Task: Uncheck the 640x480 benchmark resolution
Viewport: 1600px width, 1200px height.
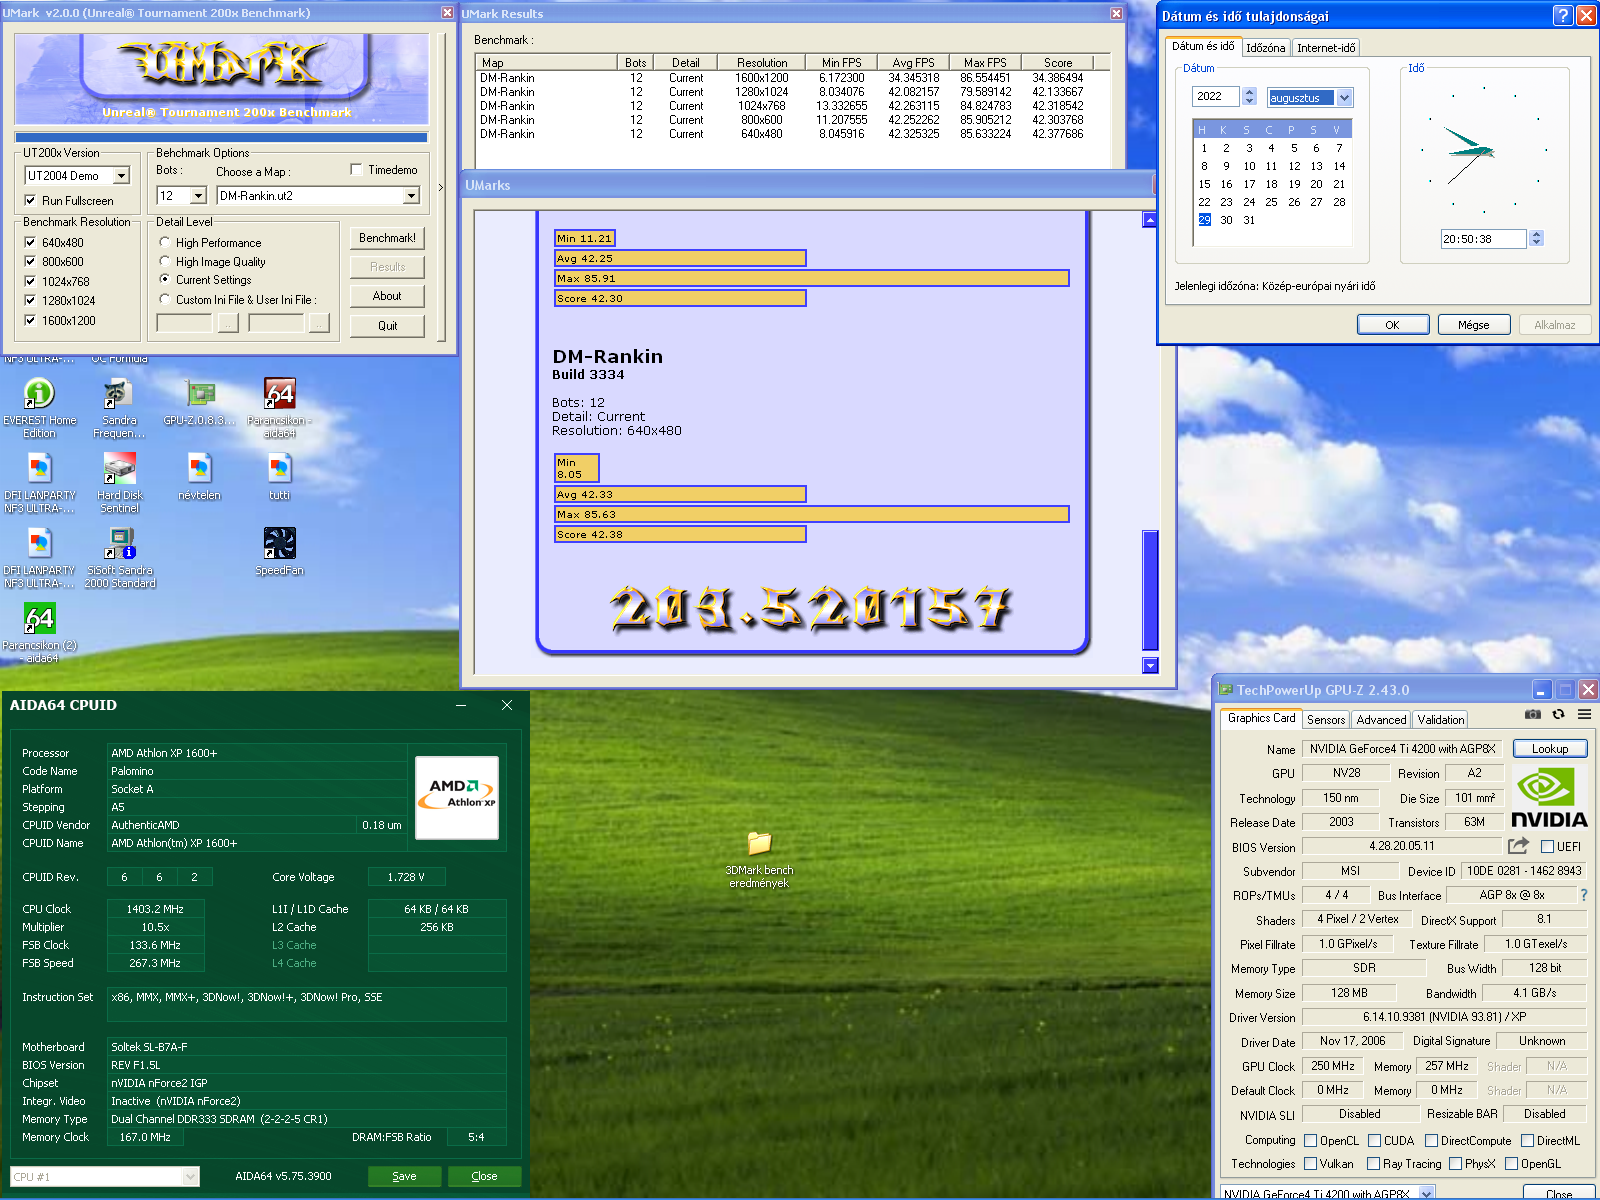Action: [30, 242]
